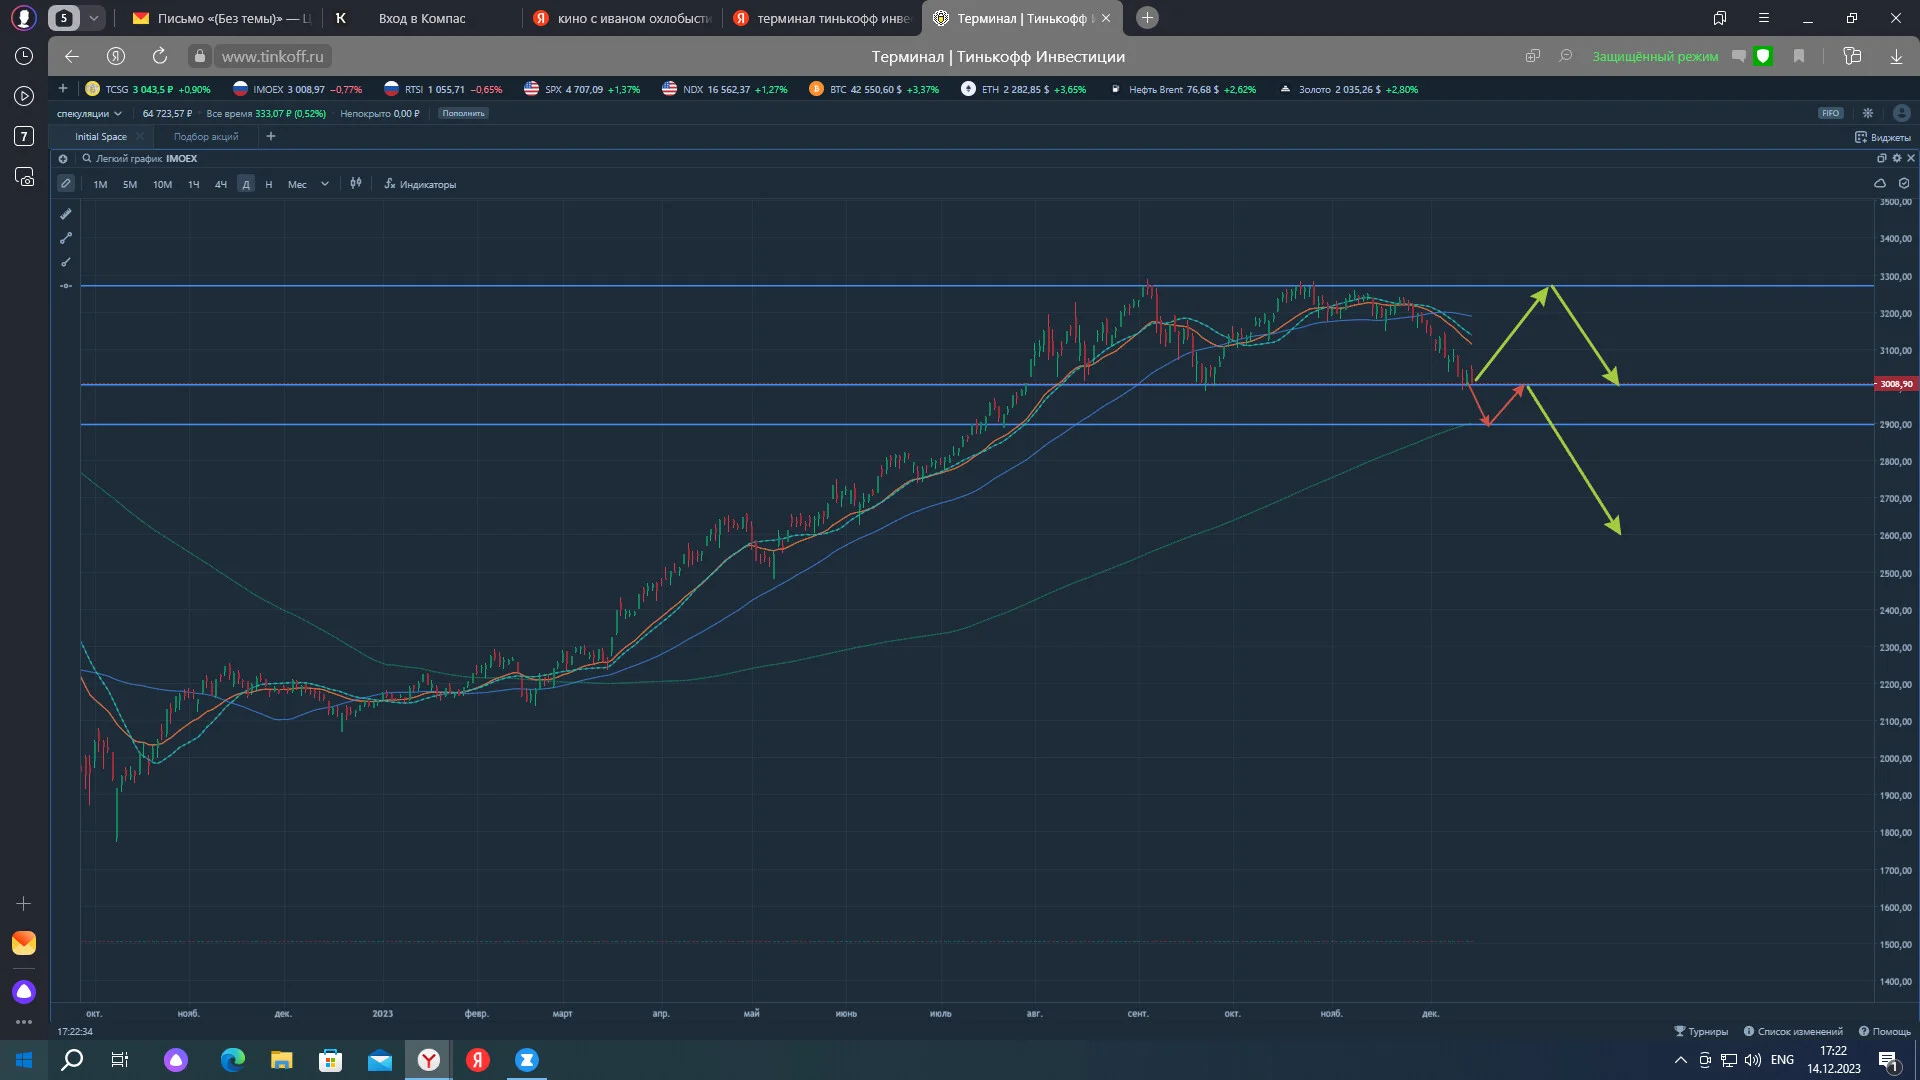Search instrument in Легкий график field
This screenshot has width=1920, height=1080.
(140, 159)
